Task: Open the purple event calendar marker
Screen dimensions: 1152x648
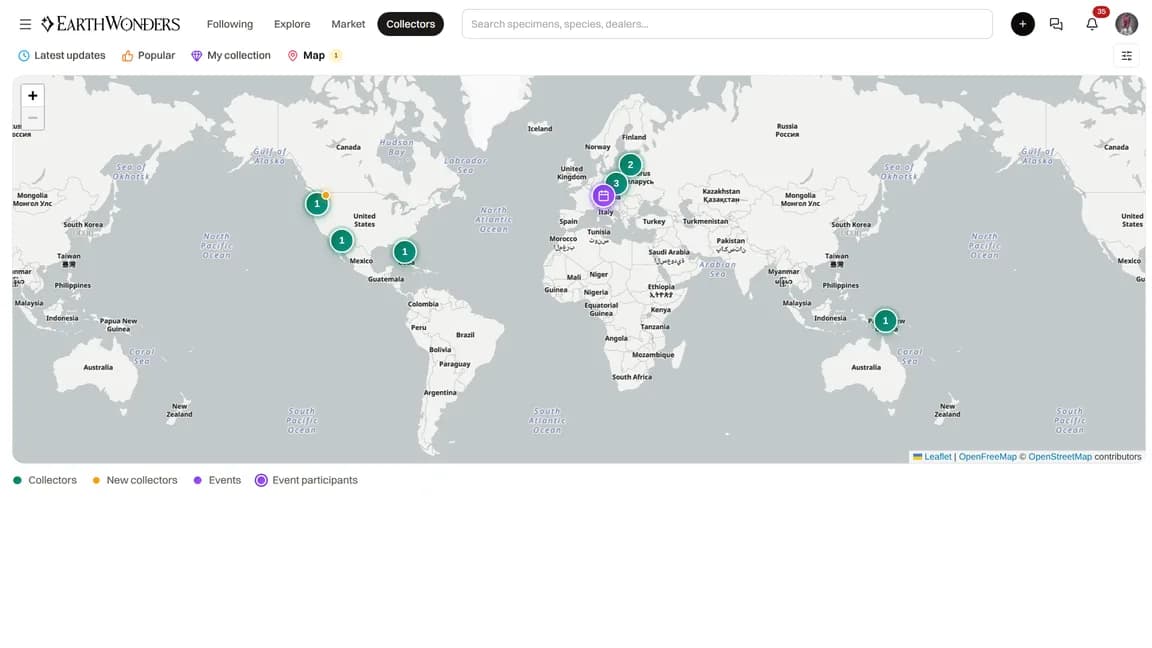Action: click(x=603, y=195)
